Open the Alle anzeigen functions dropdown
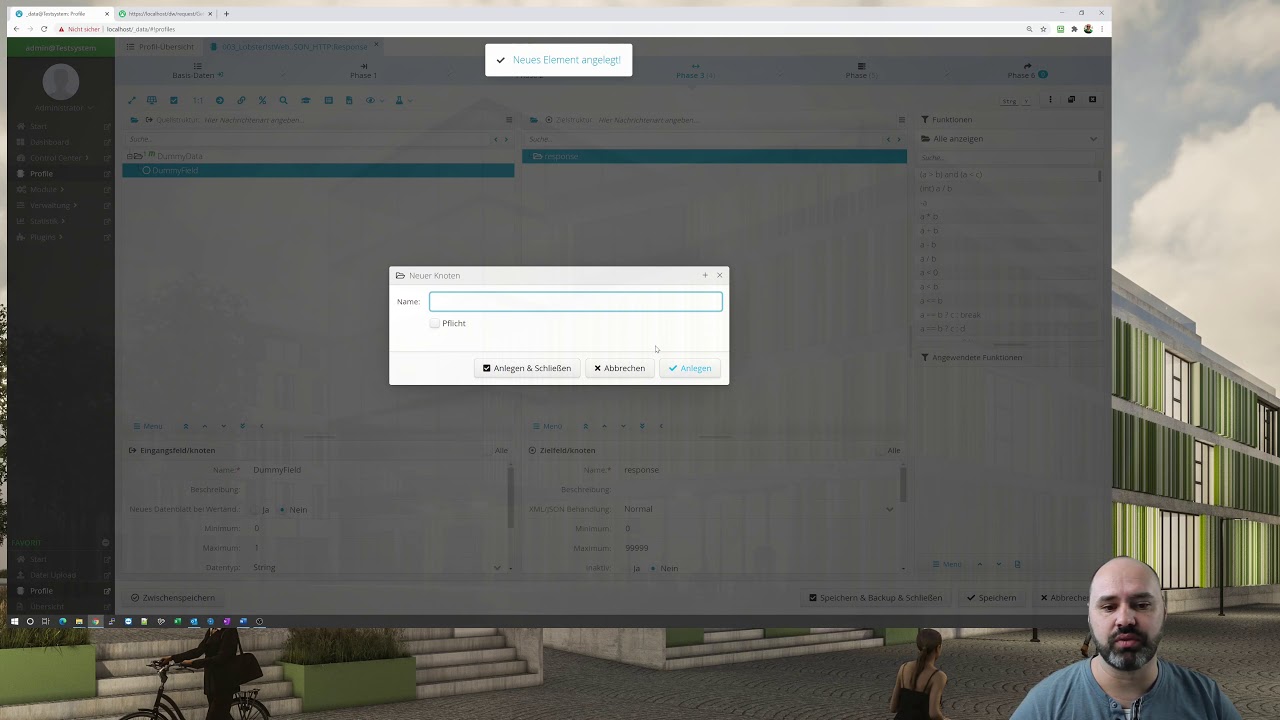Image resolution: width=1280 pixels, height=720 pixels. tap(1008, 139)
